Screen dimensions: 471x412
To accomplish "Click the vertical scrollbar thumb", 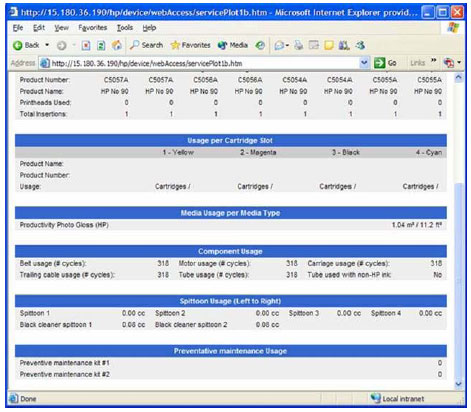I will click(x=459, y=281).
